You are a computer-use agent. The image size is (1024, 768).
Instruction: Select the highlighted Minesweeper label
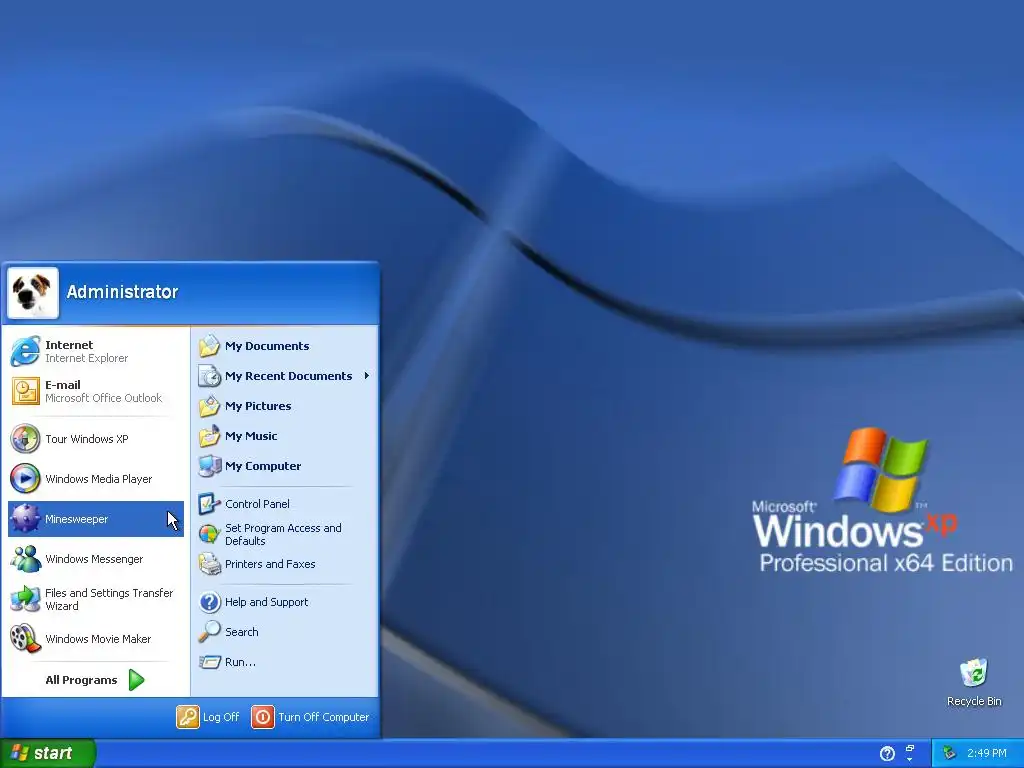[x=76, y=519]
